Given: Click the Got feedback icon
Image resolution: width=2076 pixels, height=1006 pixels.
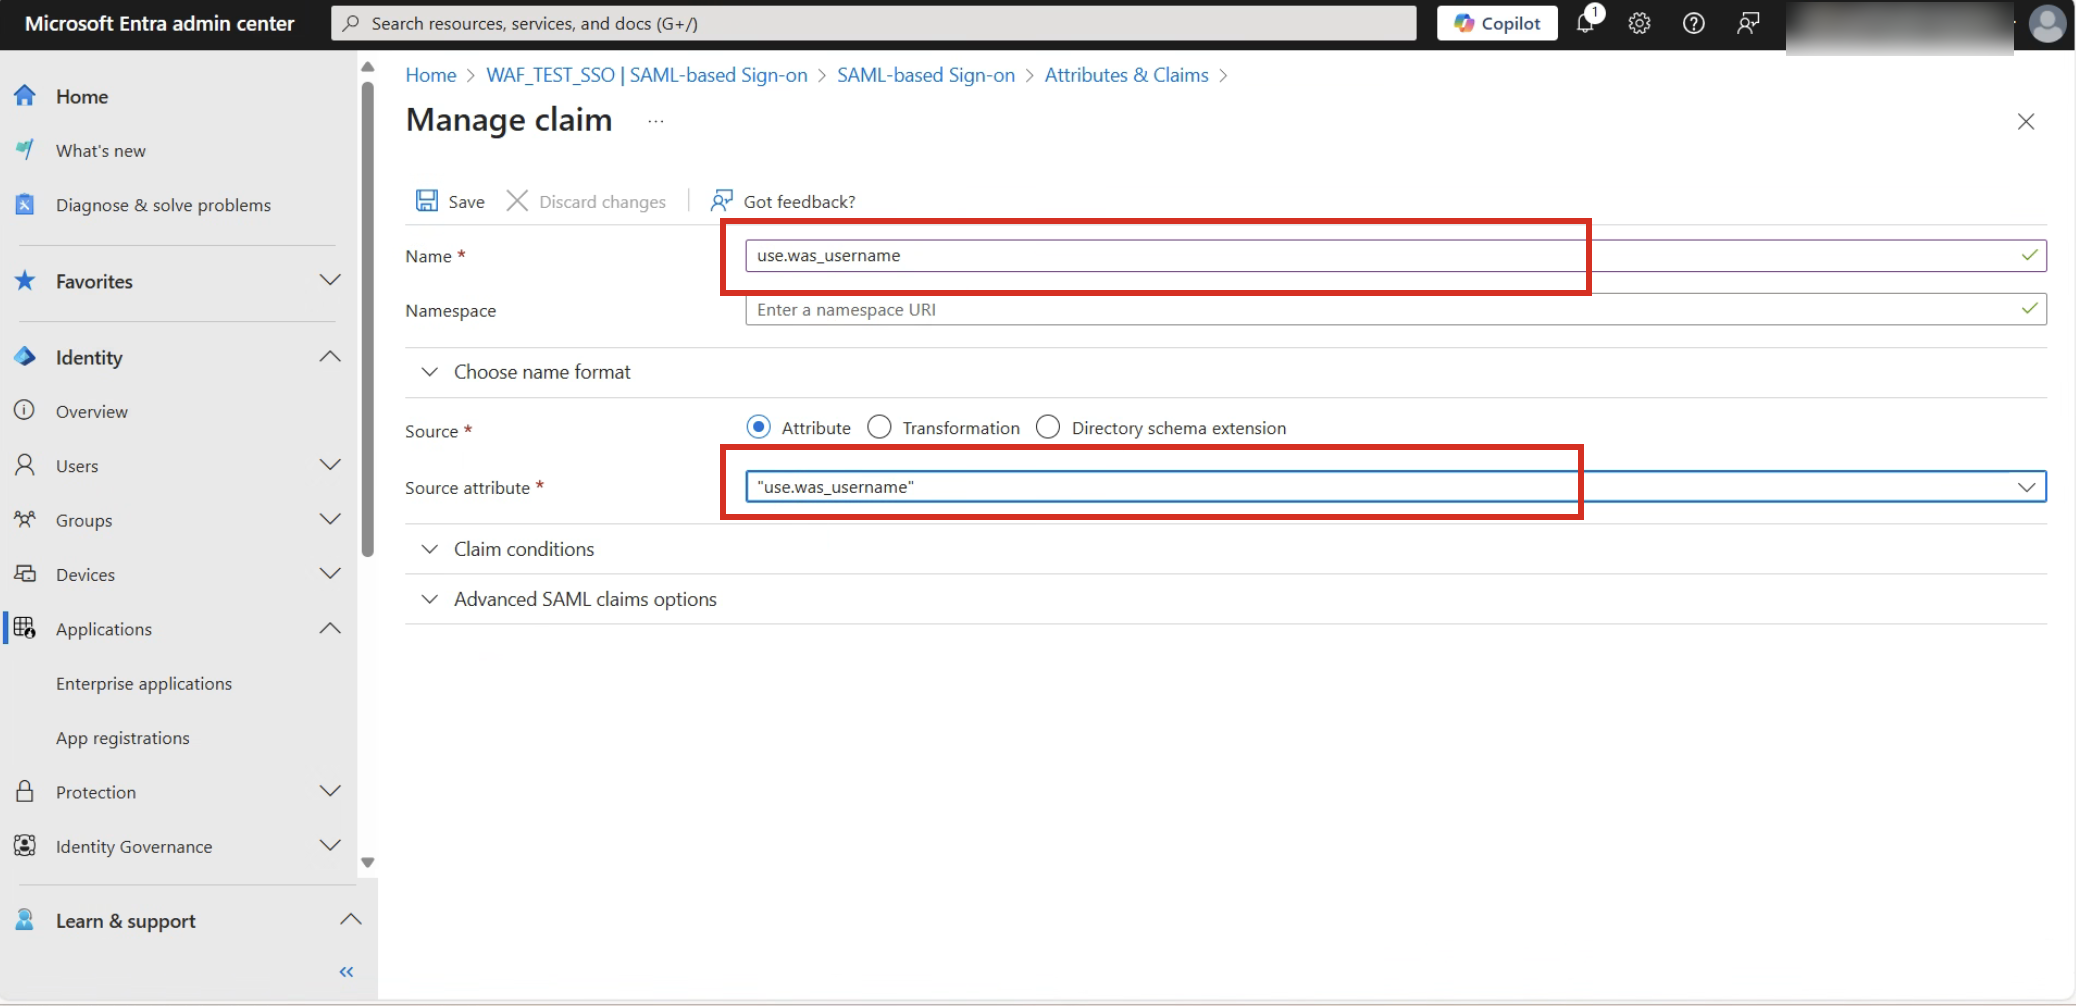Looking at the screenshot, I should click(721, 201).
